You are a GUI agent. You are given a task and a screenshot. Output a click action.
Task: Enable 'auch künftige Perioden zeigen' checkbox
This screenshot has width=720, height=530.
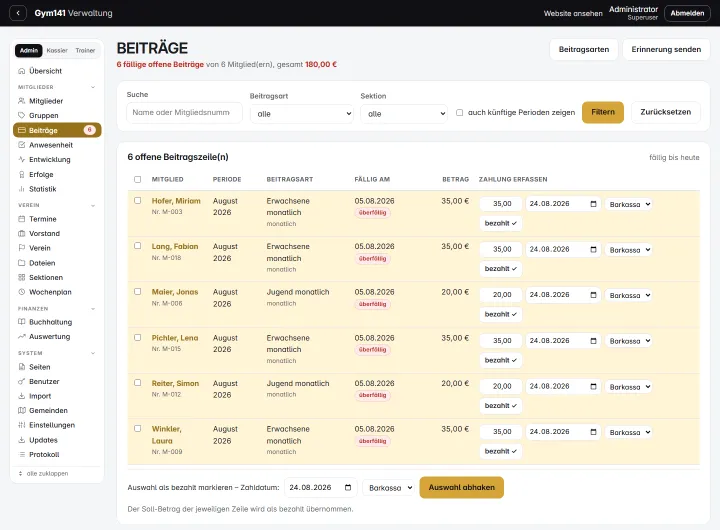459,113
